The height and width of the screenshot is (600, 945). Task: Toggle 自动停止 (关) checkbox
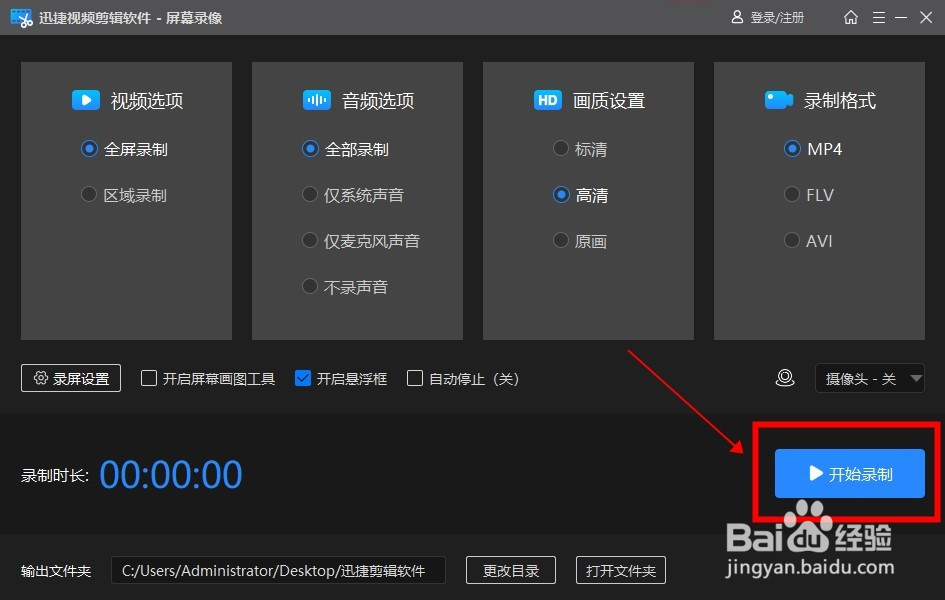coord(415,378)
